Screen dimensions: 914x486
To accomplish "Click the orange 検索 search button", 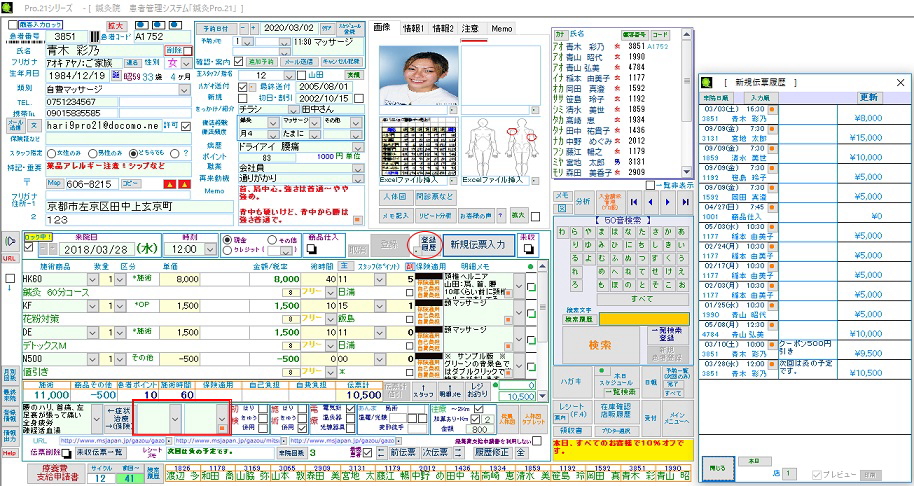I will [x=600, y=344].
